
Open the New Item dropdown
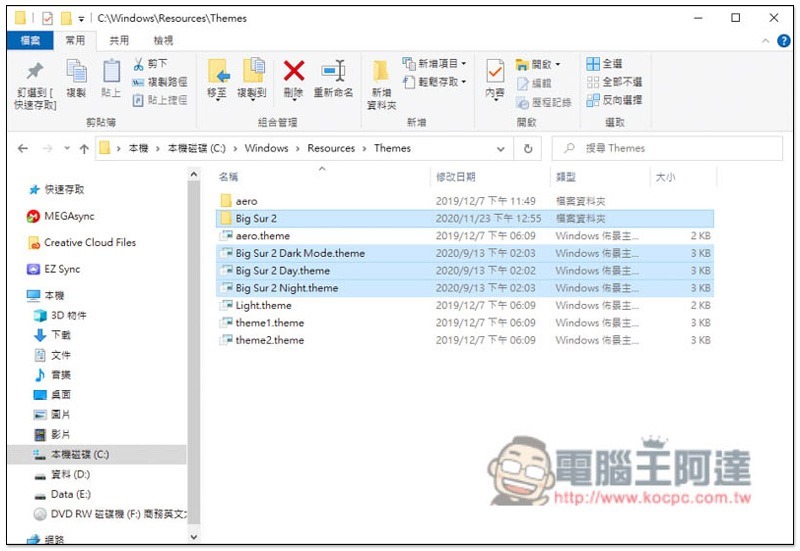point(435,64)
